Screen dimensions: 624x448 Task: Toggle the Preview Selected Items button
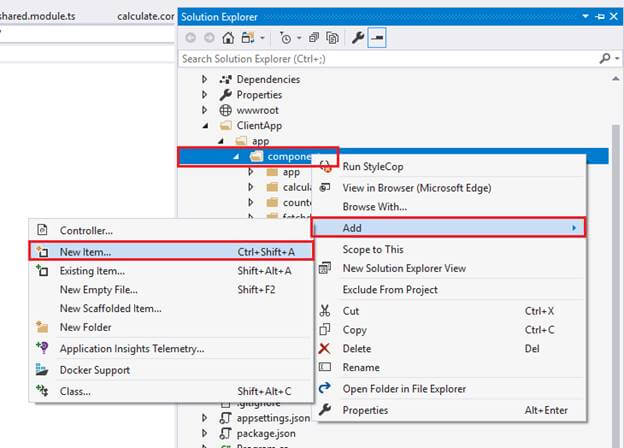pyautogui.click(x=377, y=38)
